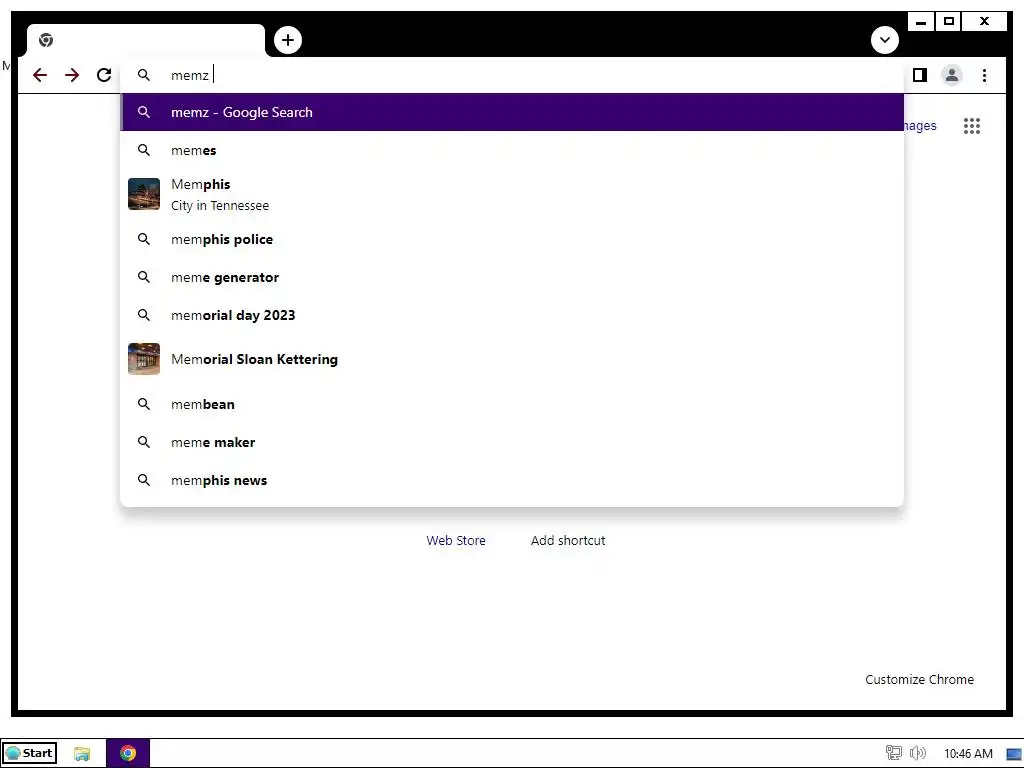Screen dimensions: 1024x768
Task: Choose the Memorial Sloan Kettering suggestion
Action: tap(512, 359)
